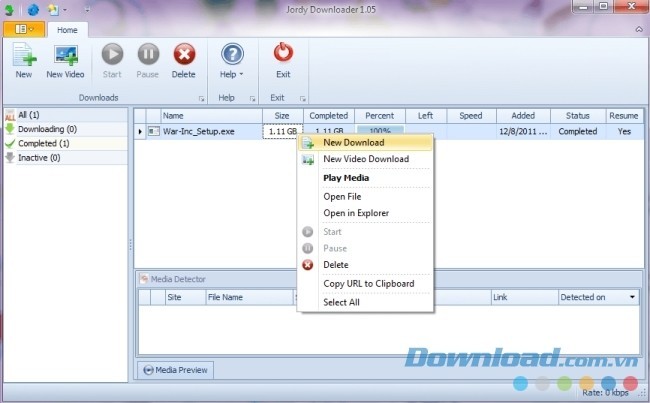Image resolution: width=650 pixels, height=403 pixels.
Task: Open the quick access toolbar customize arrow
Action: point(87,10)
